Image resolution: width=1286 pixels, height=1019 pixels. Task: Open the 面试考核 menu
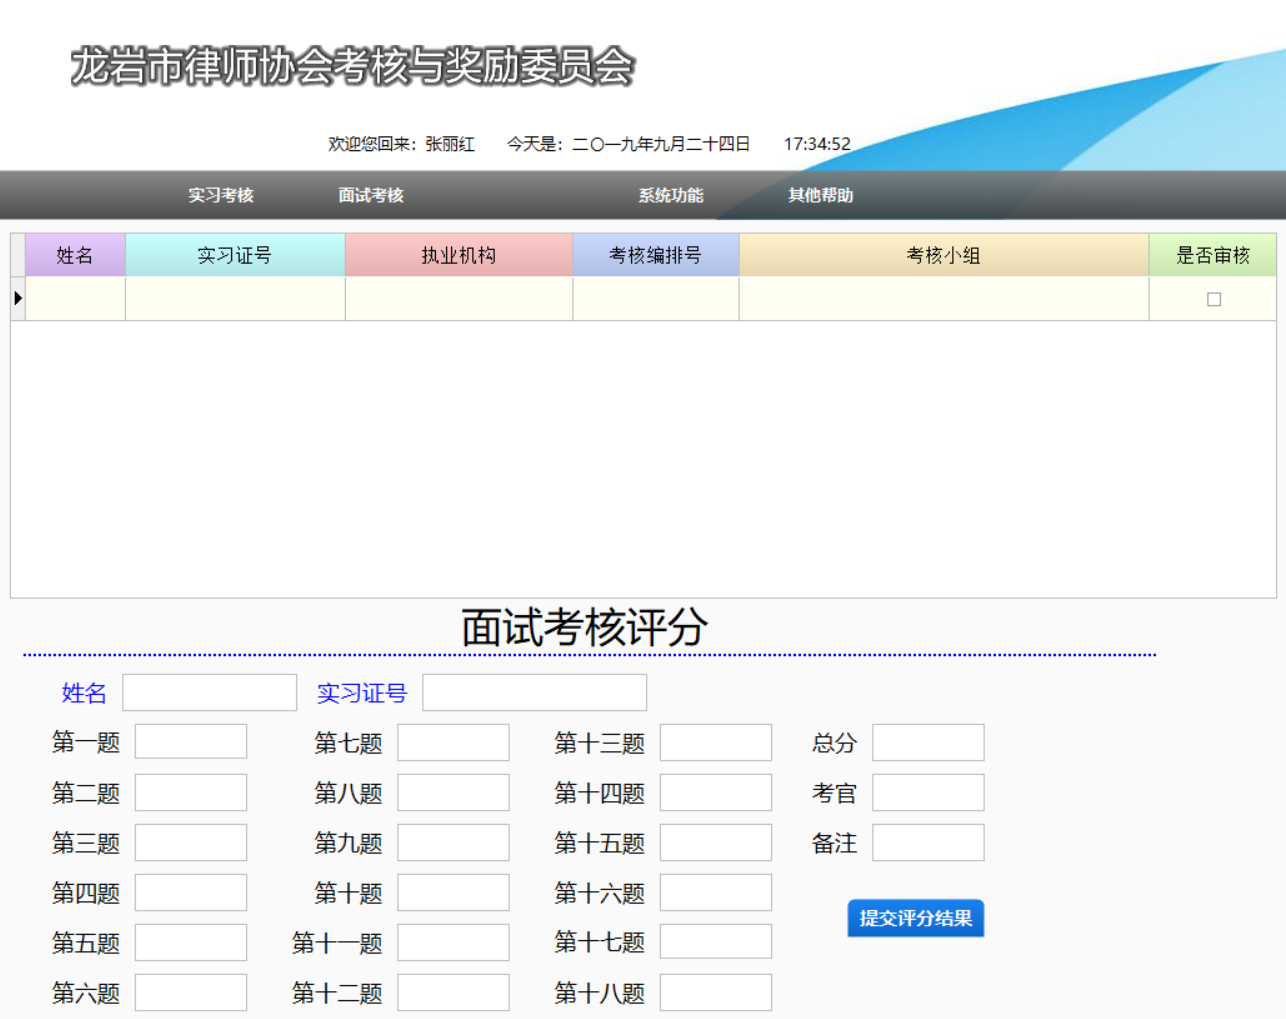click(x=371, y=195)
